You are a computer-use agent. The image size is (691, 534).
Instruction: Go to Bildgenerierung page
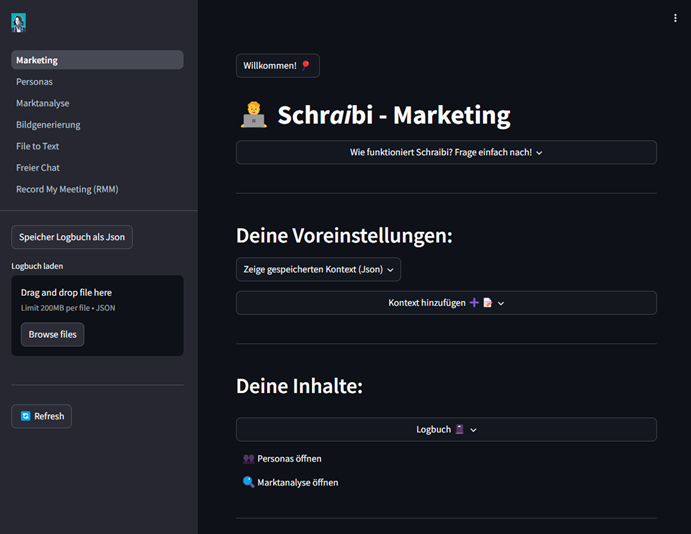(x=48, y=125)
